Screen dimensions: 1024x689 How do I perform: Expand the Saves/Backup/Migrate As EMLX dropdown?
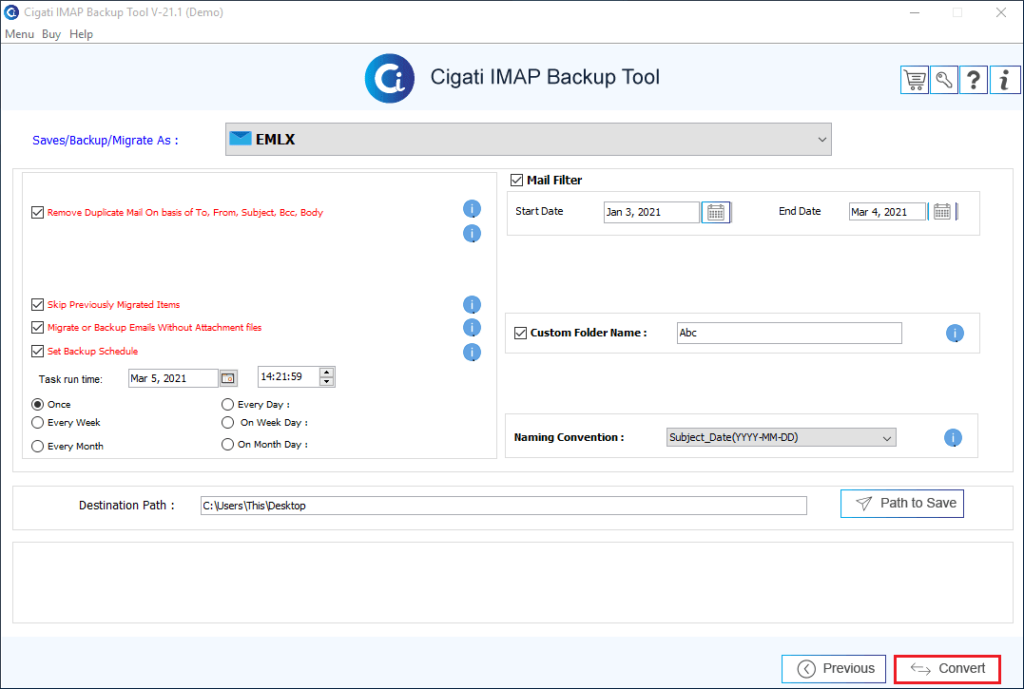(x=528, y=139)
